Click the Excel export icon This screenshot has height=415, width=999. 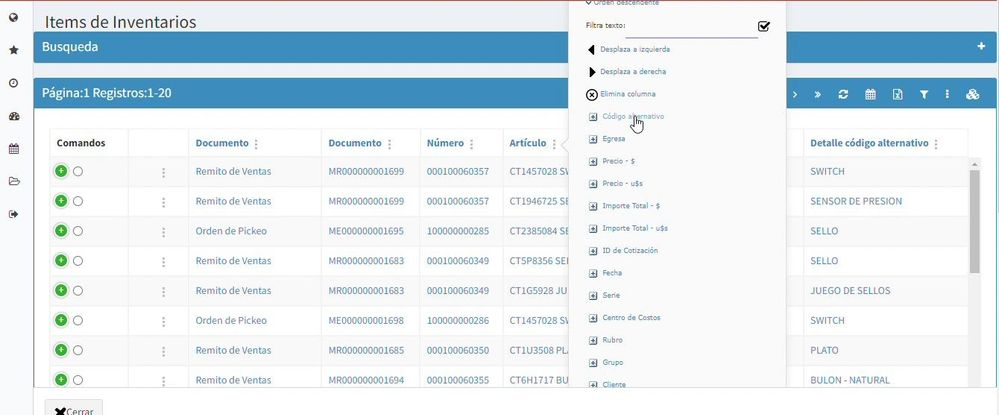pos(897,94)
